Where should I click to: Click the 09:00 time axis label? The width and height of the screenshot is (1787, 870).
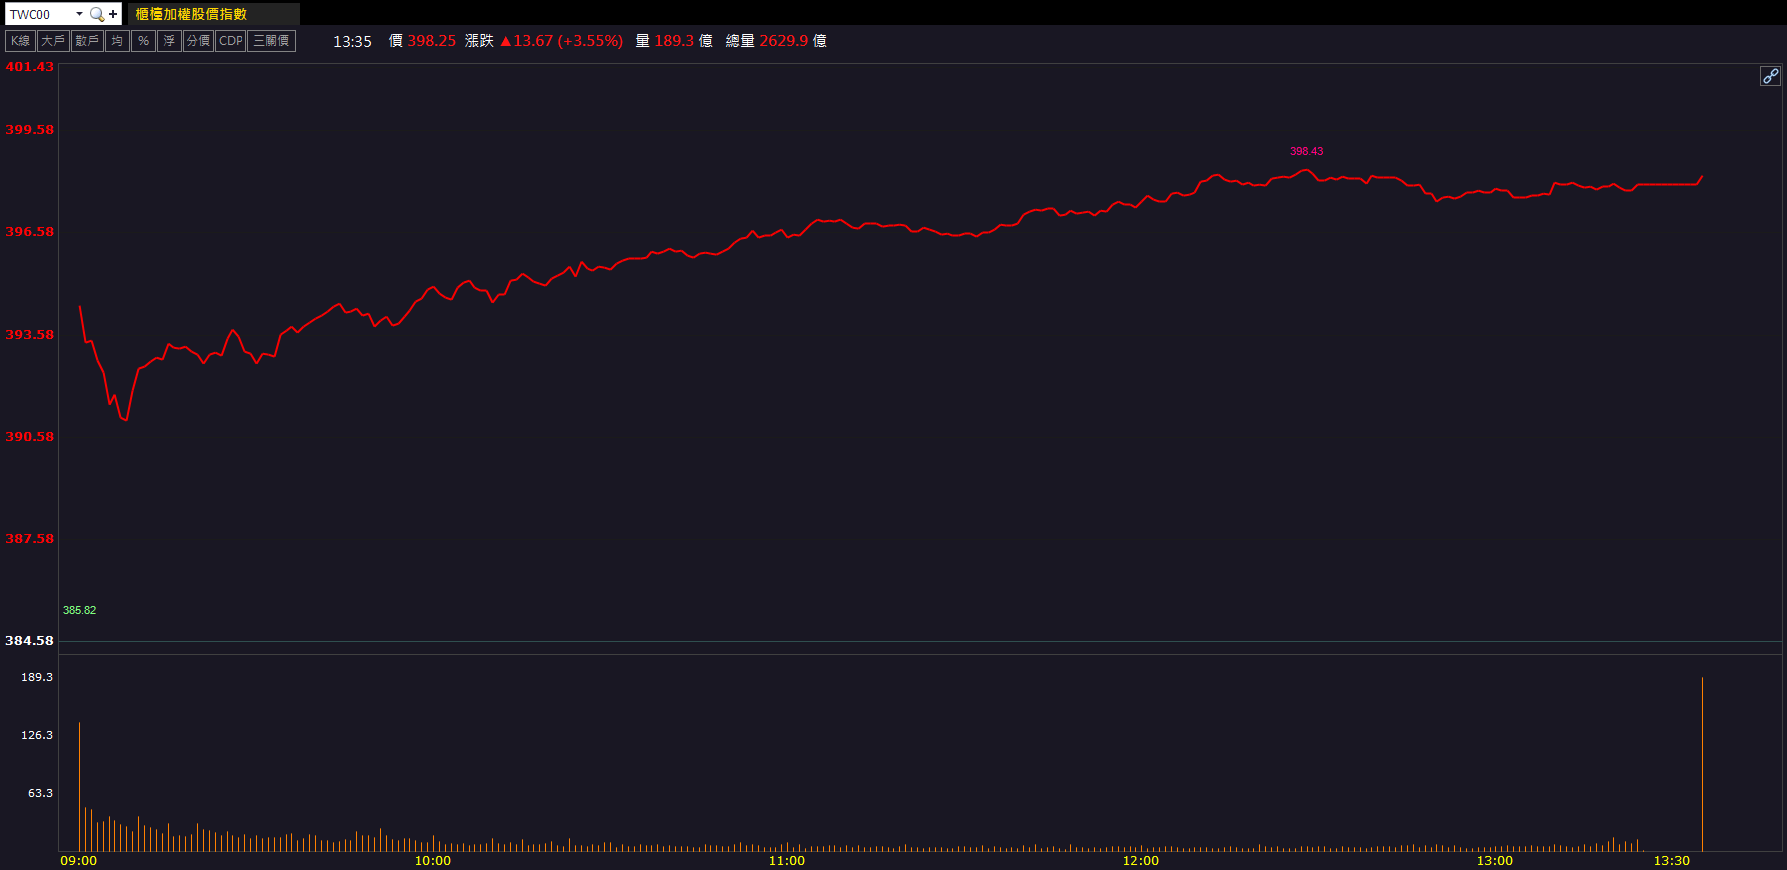coord(79,861)
